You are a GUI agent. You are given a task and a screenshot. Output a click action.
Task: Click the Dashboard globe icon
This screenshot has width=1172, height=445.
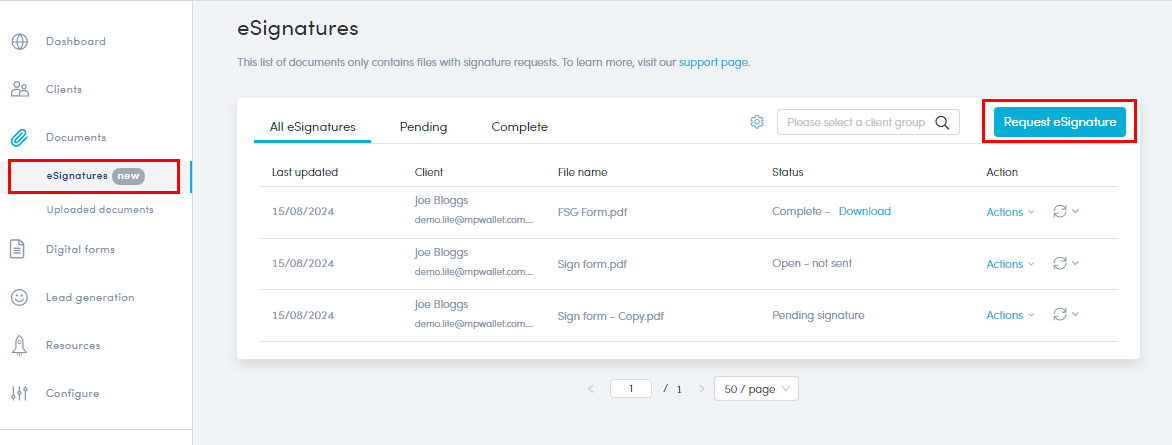pyautogui.click(x=19, y=42)
